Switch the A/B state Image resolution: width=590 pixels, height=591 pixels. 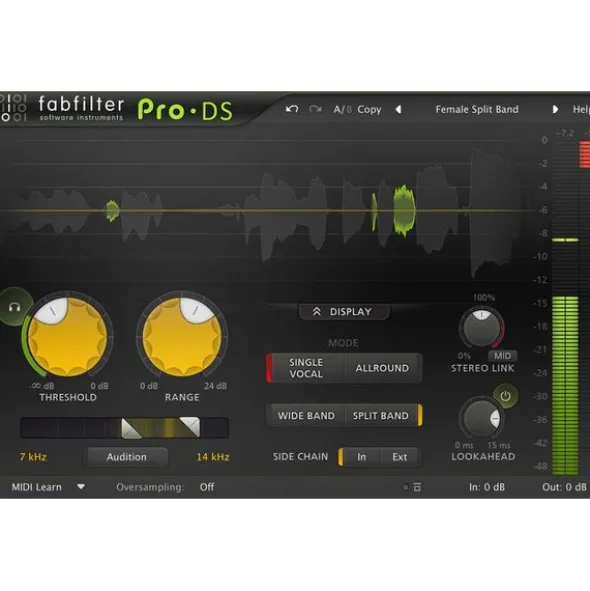point(342,109)
